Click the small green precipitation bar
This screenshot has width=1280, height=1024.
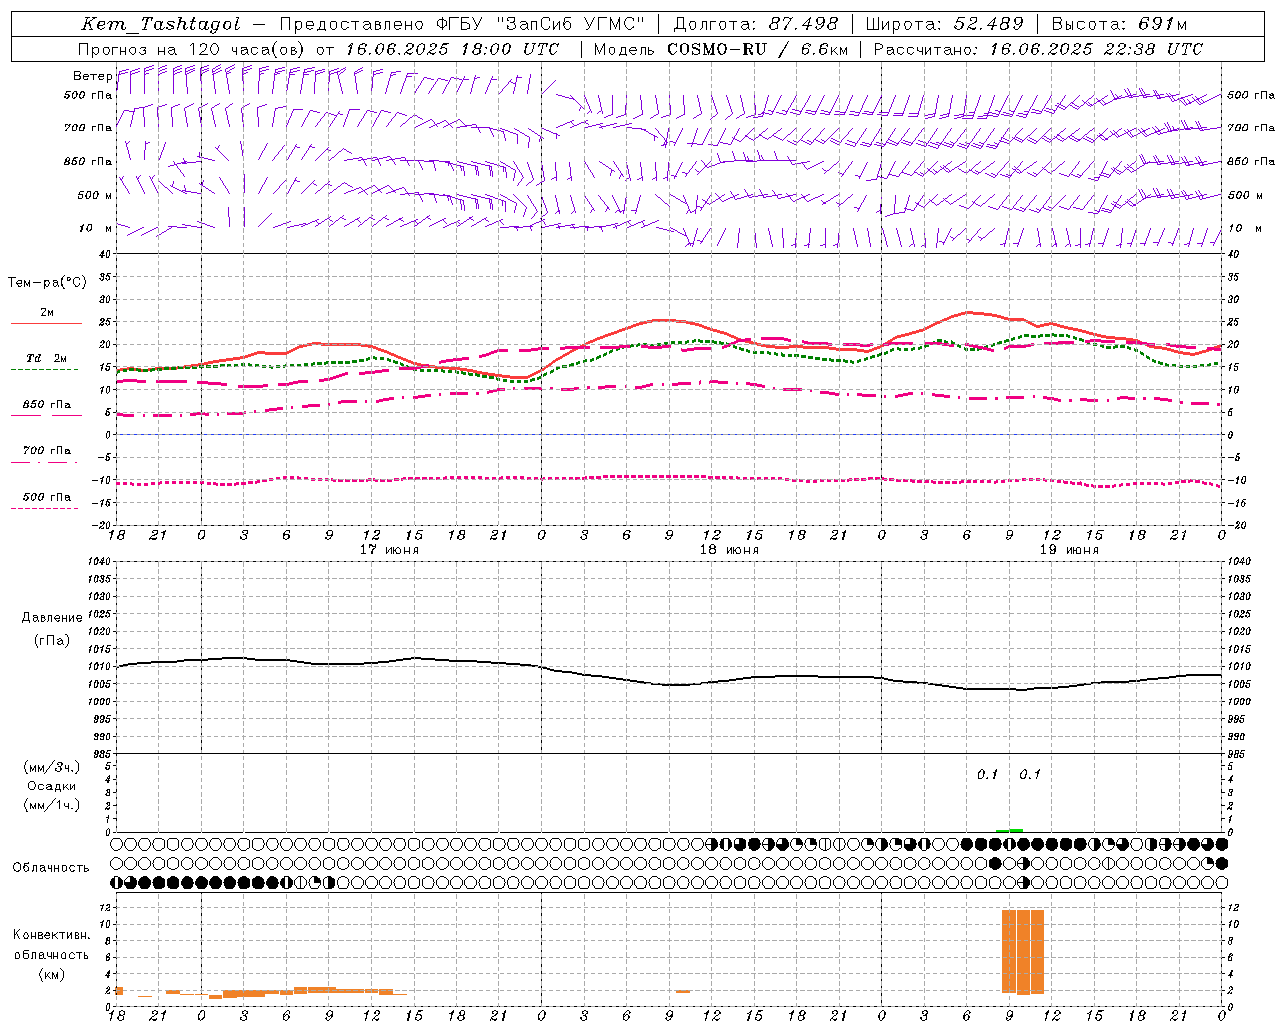point(1010,830)
